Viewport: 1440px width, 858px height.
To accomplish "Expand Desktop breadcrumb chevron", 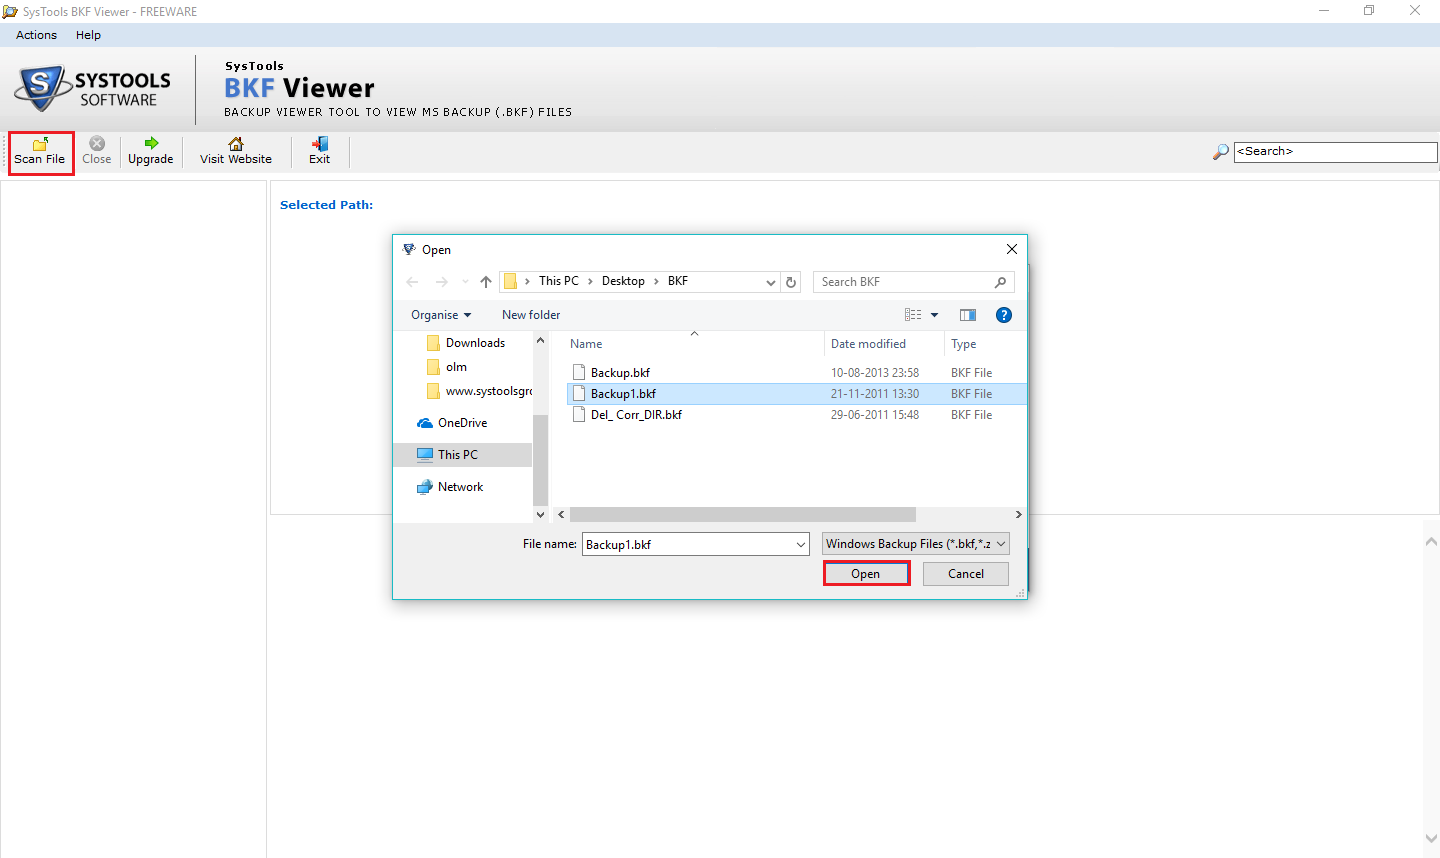I will (x=657, y=282).
